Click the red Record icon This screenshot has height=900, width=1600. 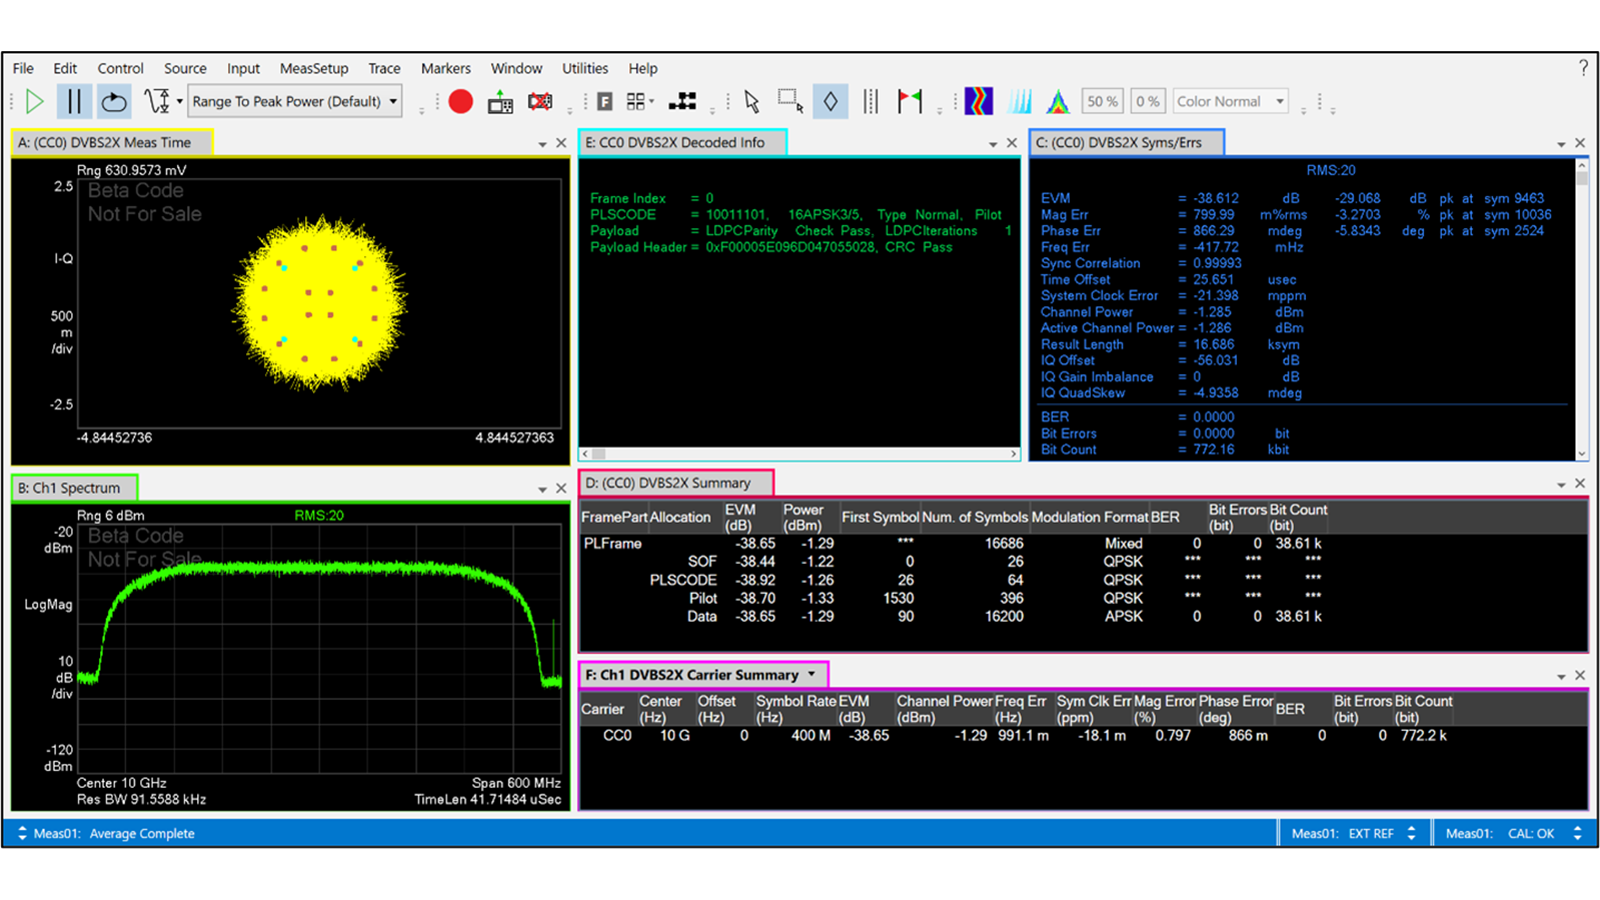click(x=460, y=101)
